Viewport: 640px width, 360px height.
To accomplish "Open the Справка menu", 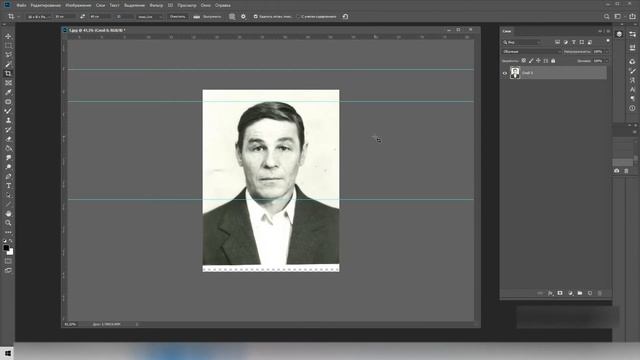I will click(x=222, y=5).
